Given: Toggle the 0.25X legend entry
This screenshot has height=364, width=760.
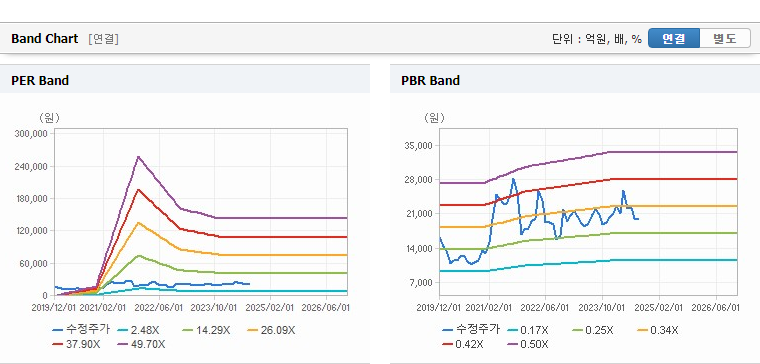Looking at the screenshot, I should [593, 331].
